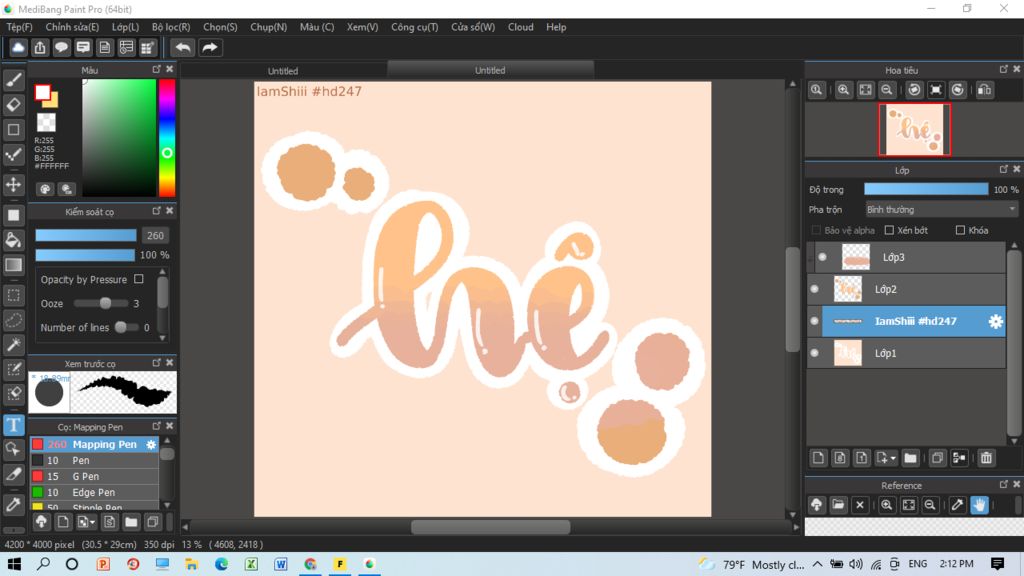Open the Pha trộn blend mode dropdown

(x=941, y=210)
